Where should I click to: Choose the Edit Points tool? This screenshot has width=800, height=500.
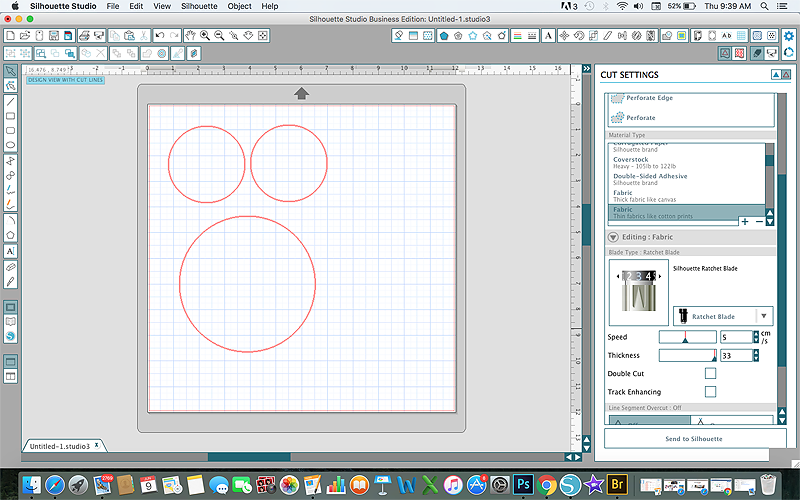click(x=10, y=86)
